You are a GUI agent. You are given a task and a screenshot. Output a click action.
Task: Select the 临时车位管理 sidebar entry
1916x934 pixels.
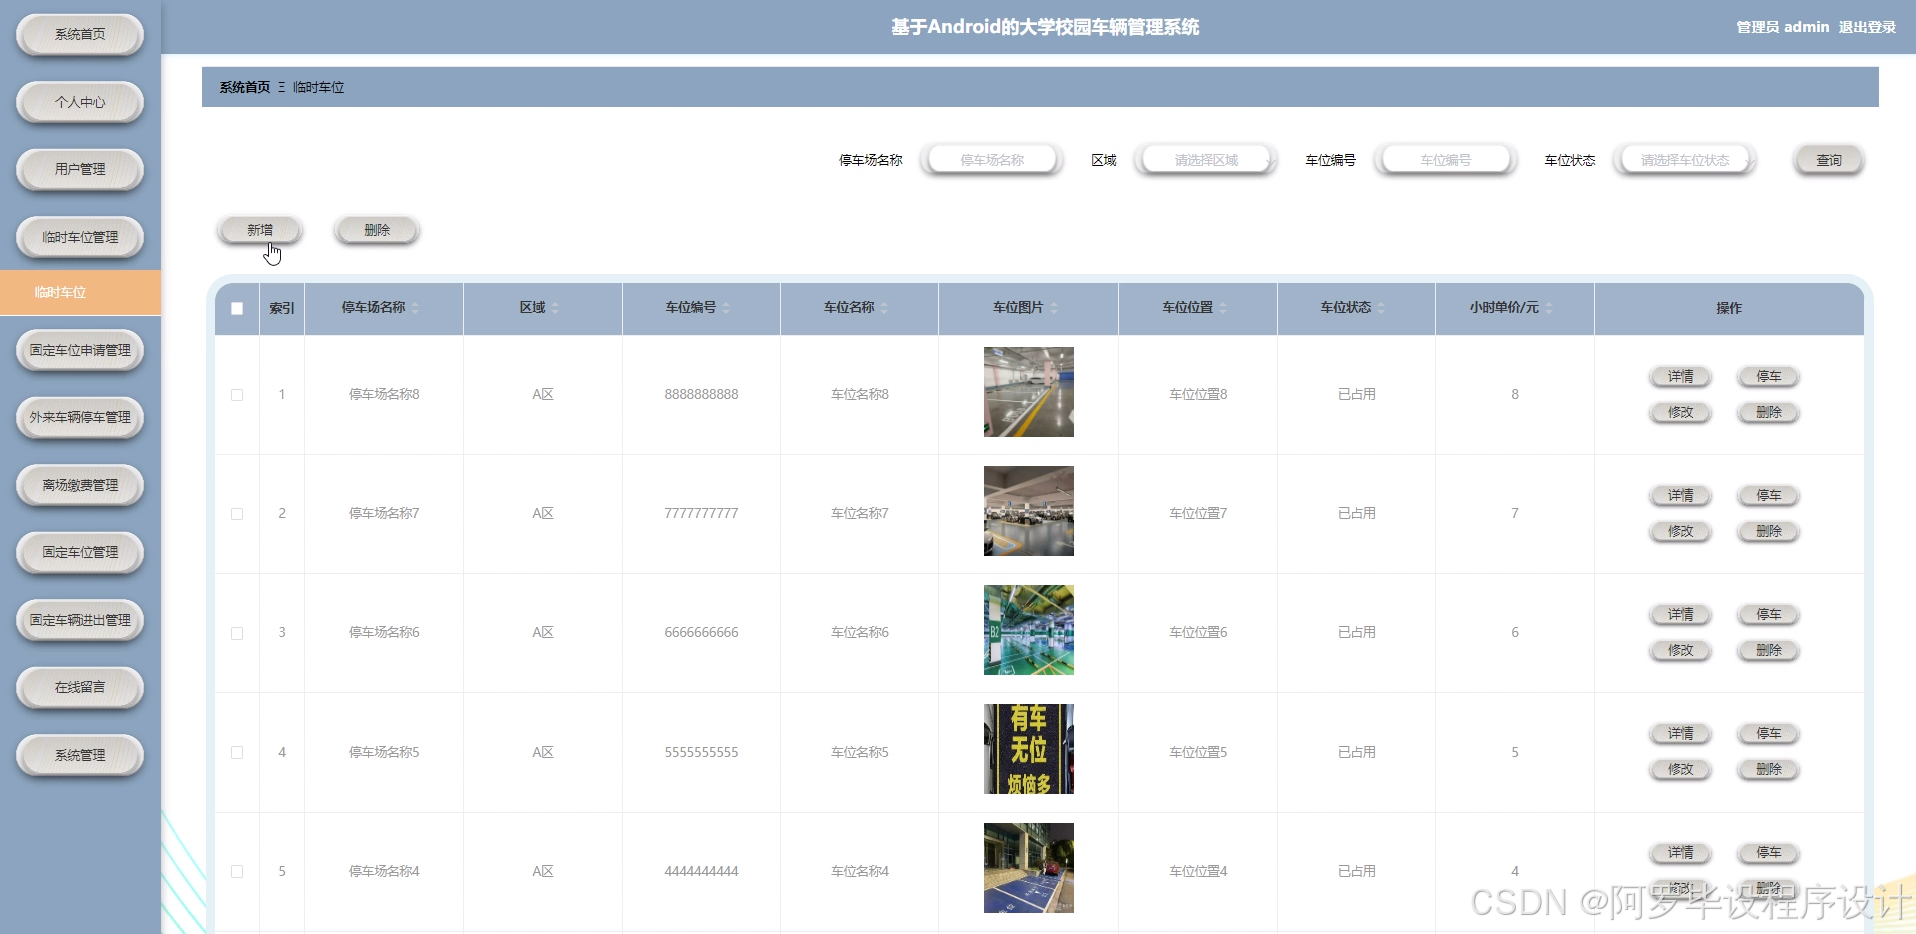tap(79, 237)
